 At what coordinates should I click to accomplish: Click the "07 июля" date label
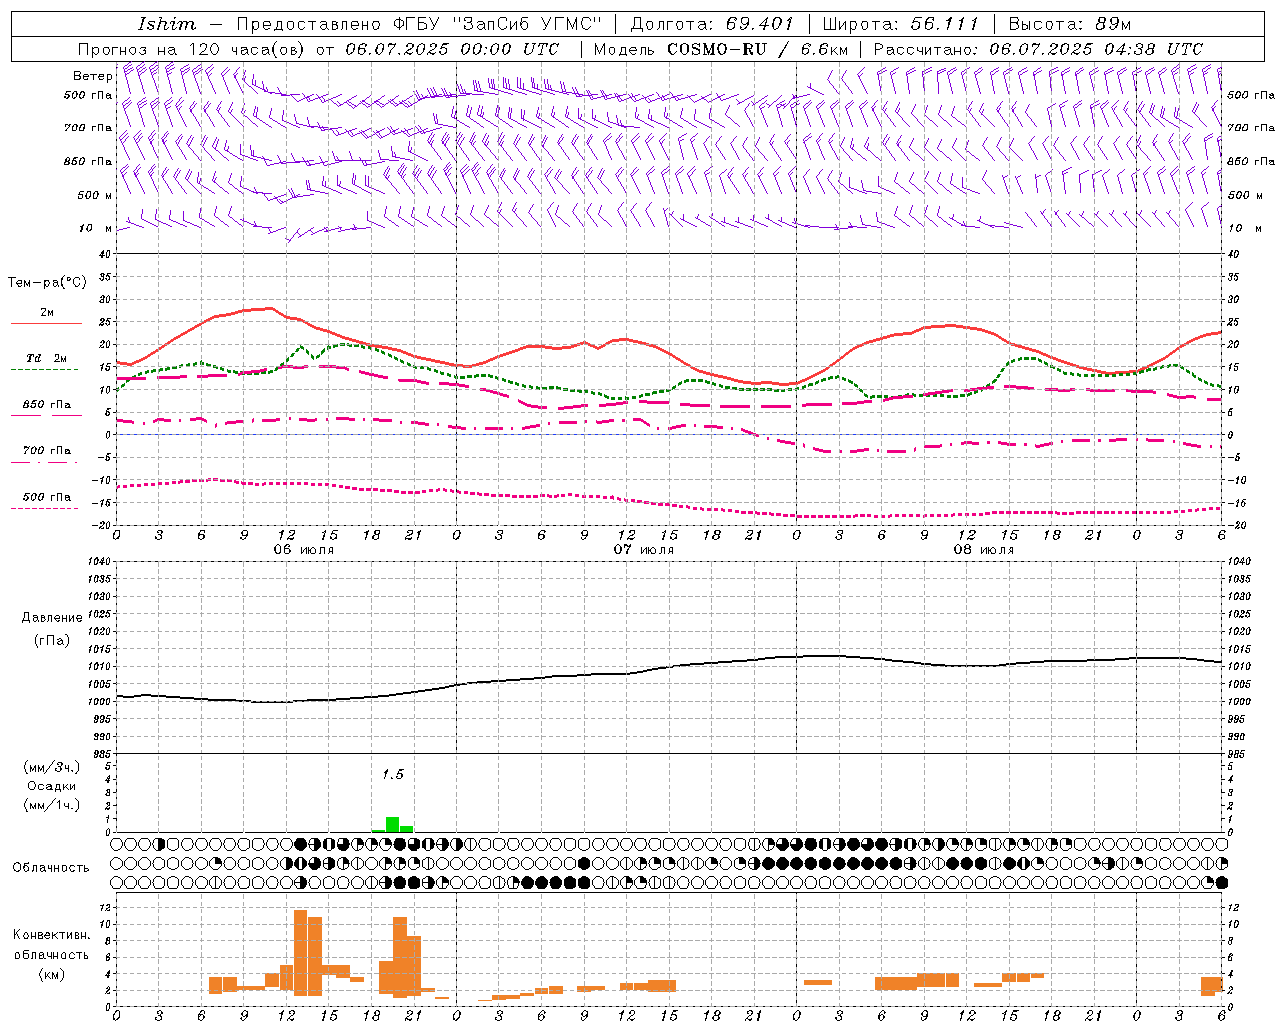(644, 550)
